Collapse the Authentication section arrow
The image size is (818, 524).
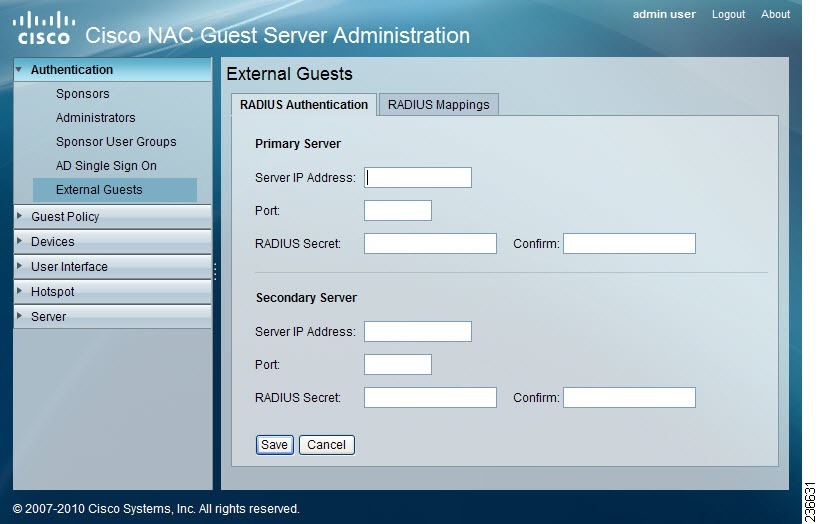point(19,69)
